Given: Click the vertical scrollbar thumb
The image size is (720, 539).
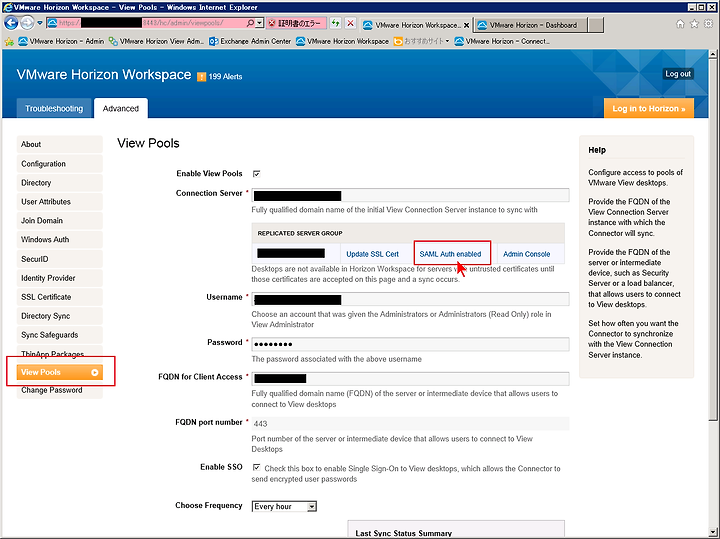Looking at the screenshot, I should tap(713, 239).
